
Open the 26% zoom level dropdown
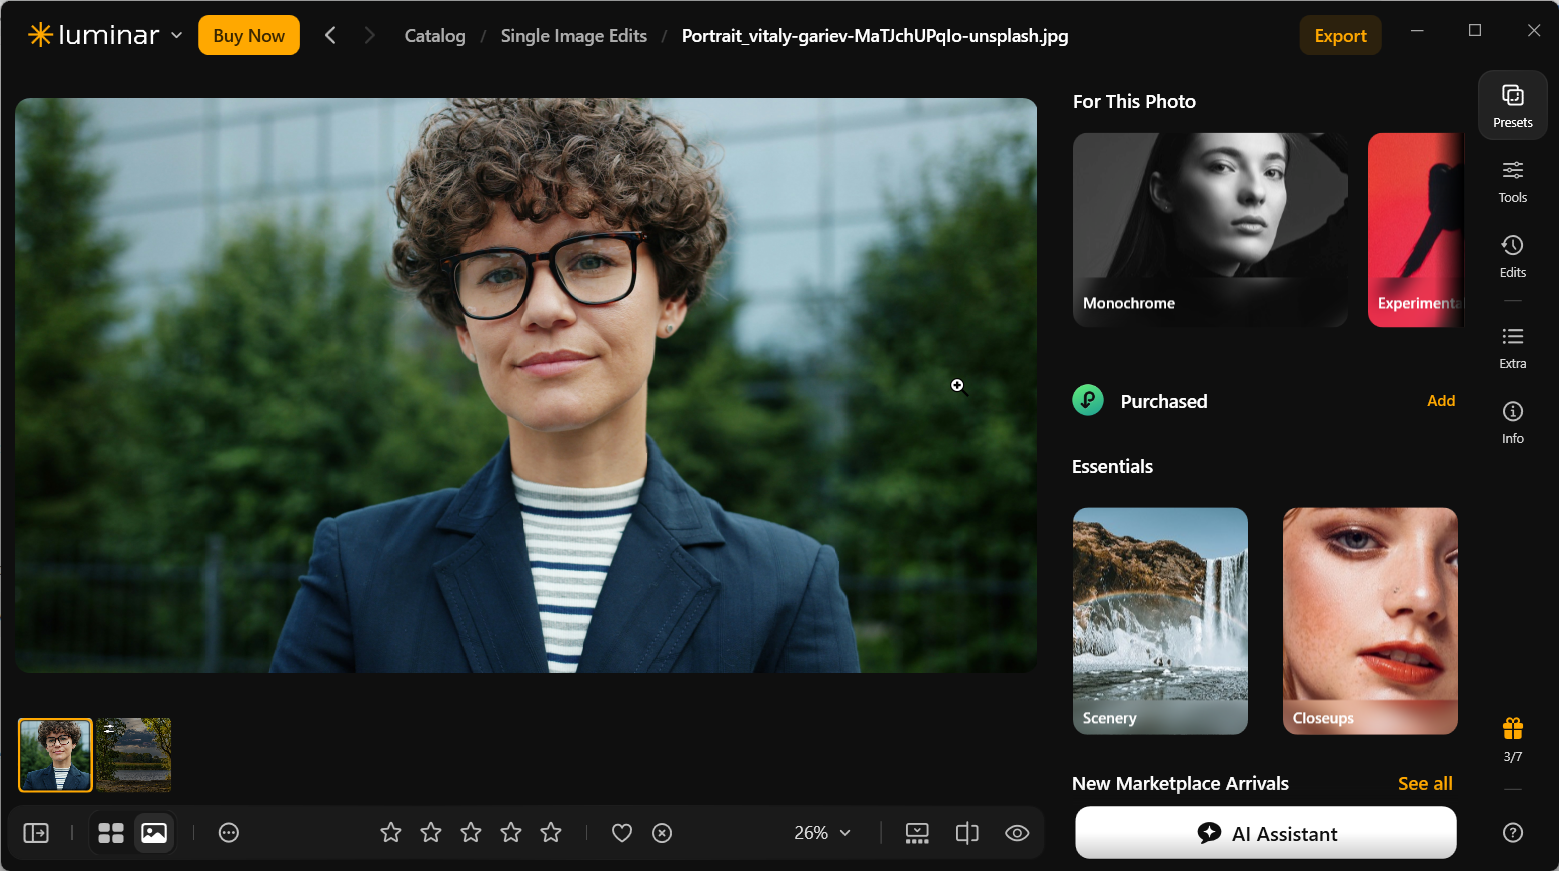(x=822, y=833)
